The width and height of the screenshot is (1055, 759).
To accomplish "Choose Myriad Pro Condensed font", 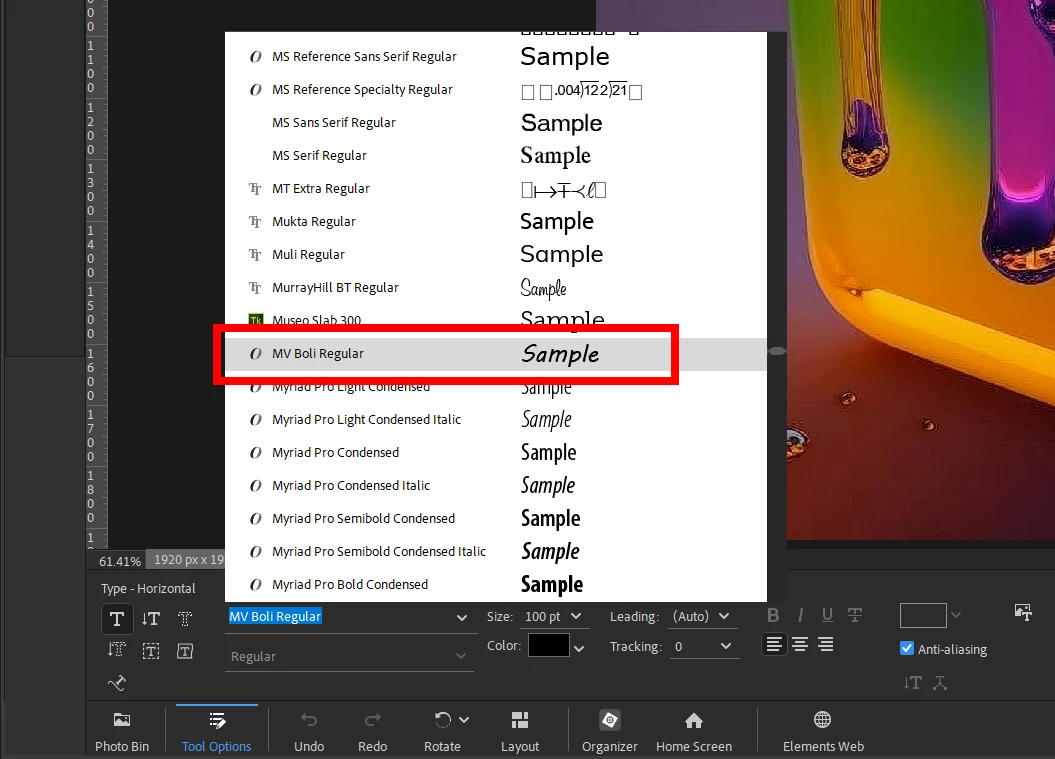I will (x=496, y=452).
